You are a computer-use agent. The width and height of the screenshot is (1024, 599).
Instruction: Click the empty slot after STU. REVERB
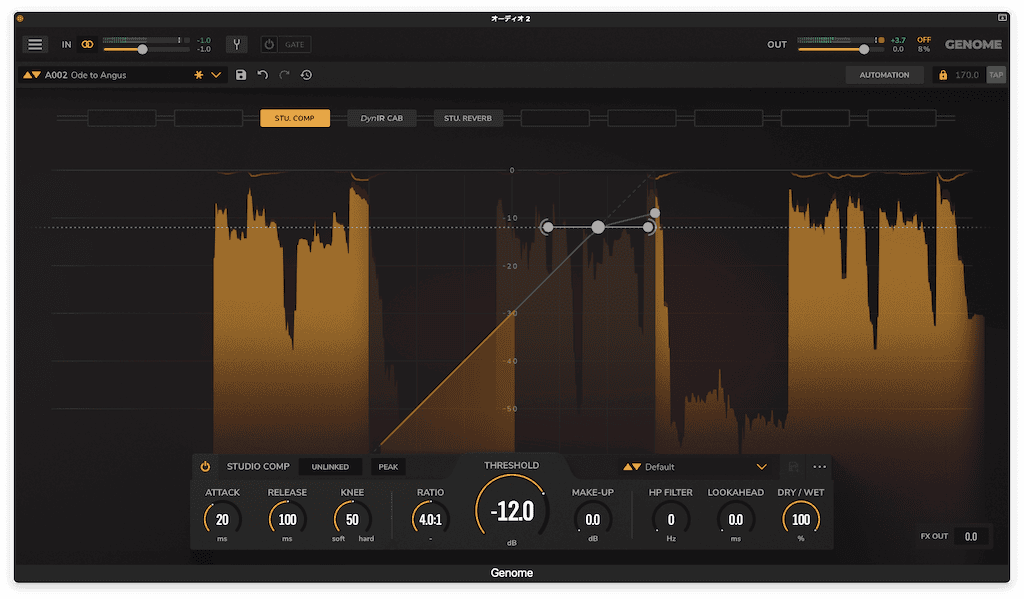(x=555, y=118)
